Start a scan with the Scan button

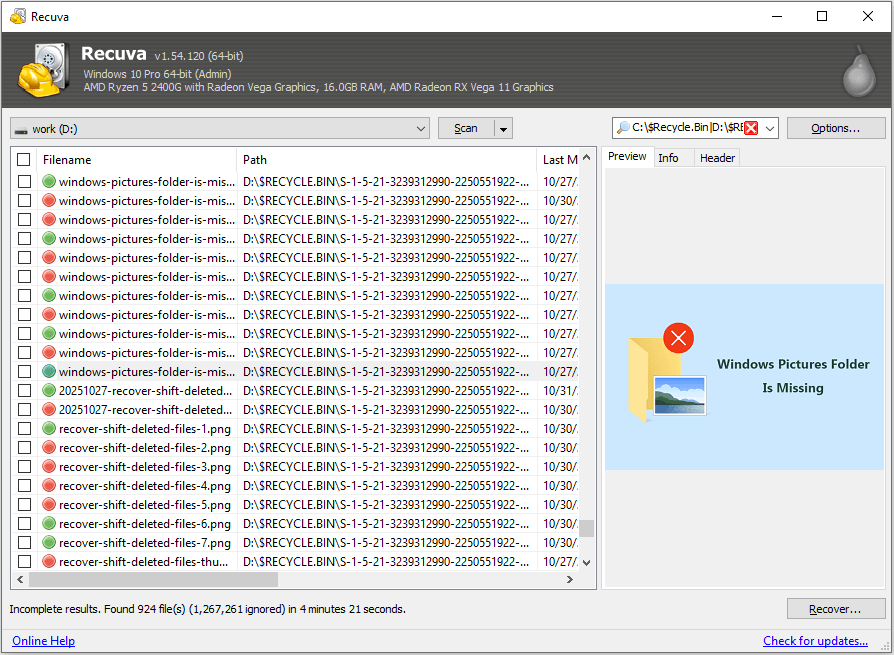coord(466,129)
